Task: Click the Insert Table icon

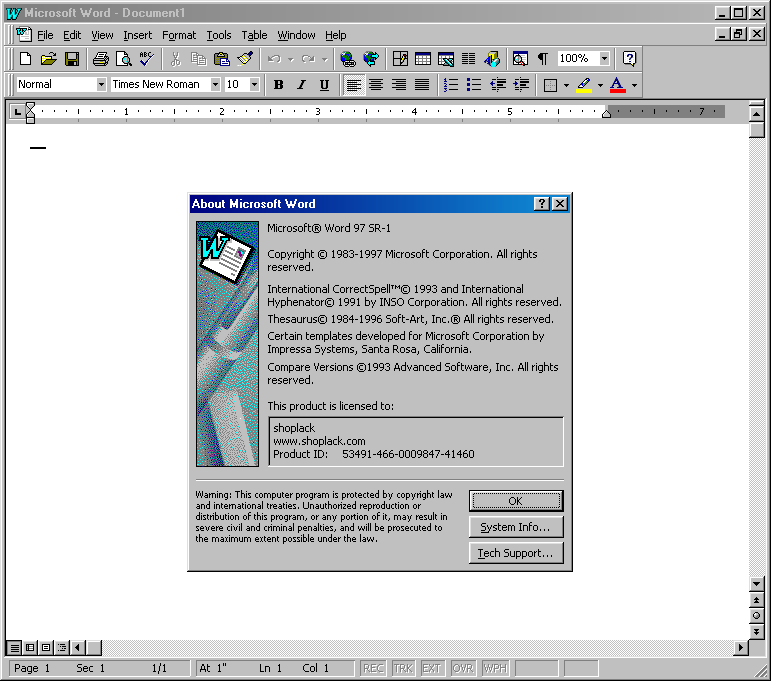Action: coord(423,59)
